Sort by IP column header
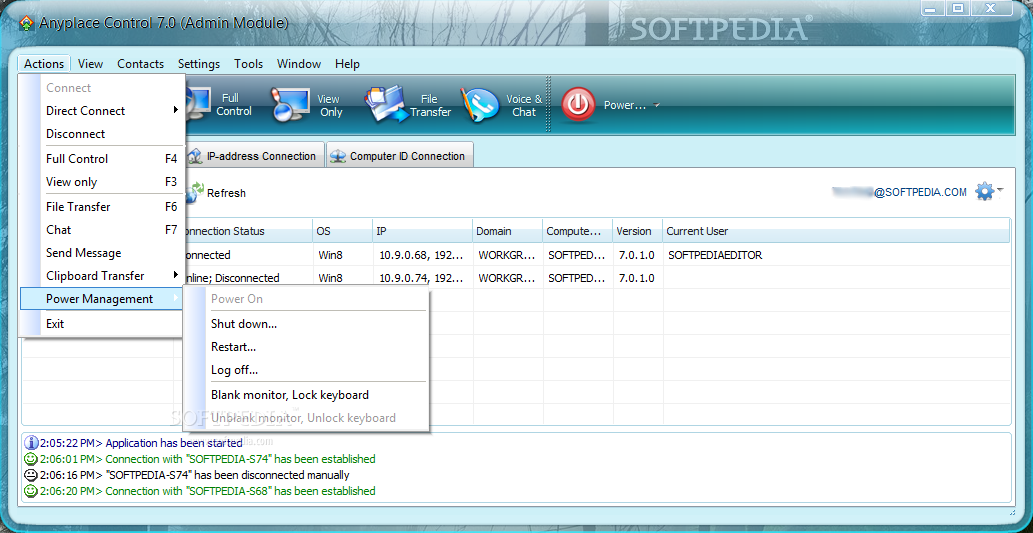This screenshot has height=533, width=1033. (x=422, y=231)
